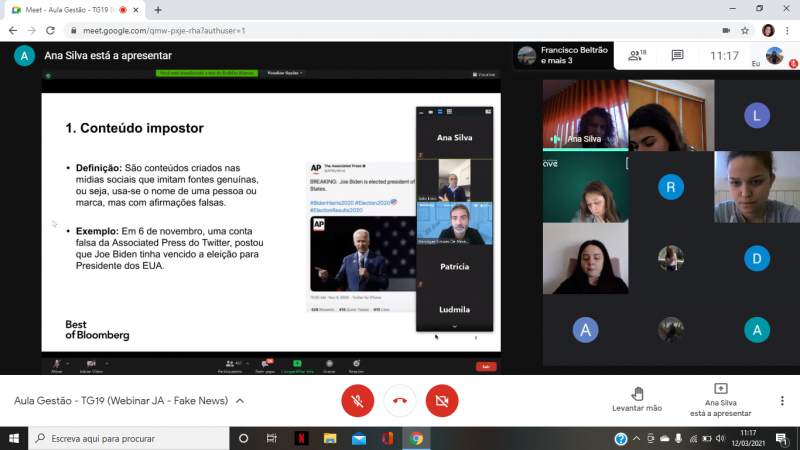Raise hand with Levantar mão
This screenshot has width=800, height=450.
pos(637,399)
